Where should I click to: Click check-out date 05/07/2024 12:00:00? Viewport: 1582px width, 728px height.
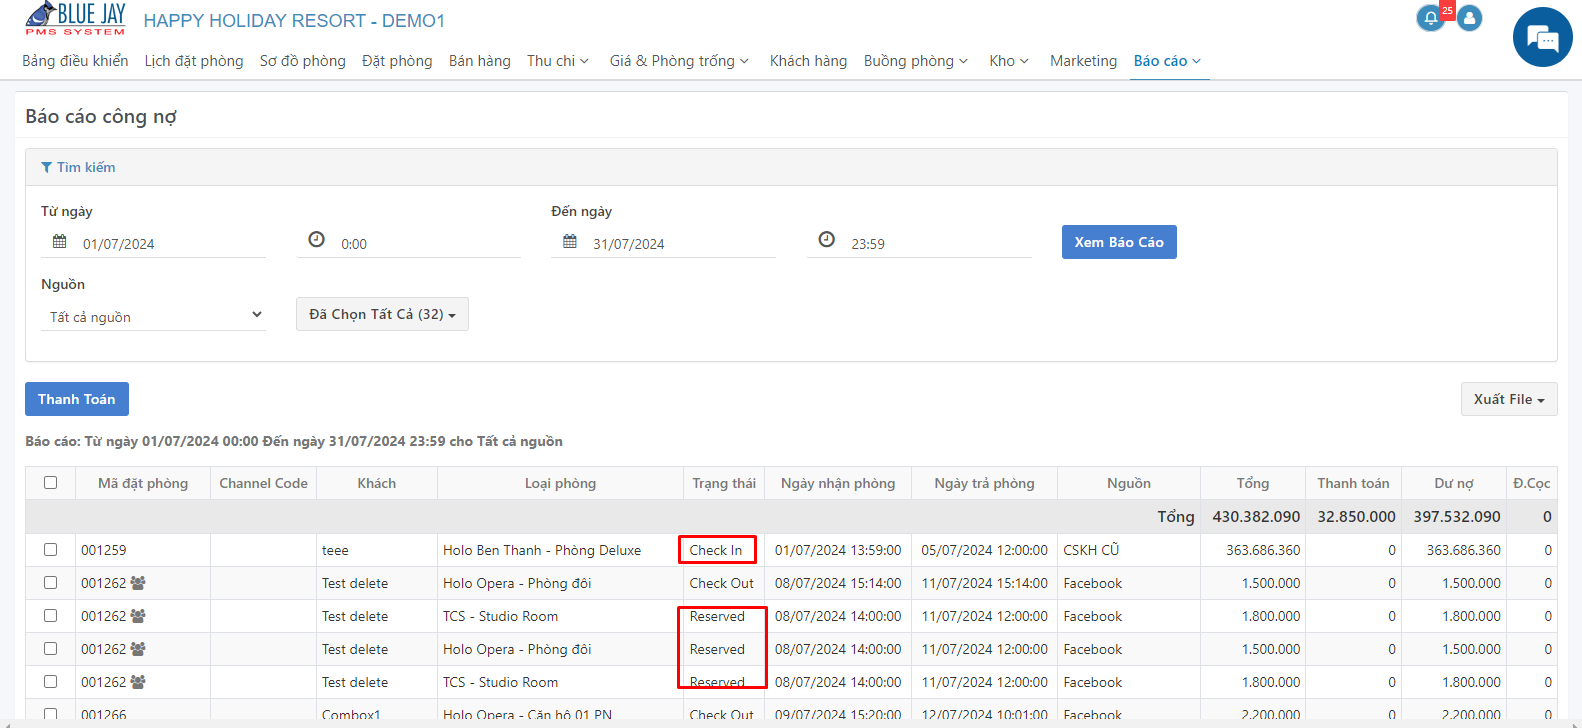[985, 550]
